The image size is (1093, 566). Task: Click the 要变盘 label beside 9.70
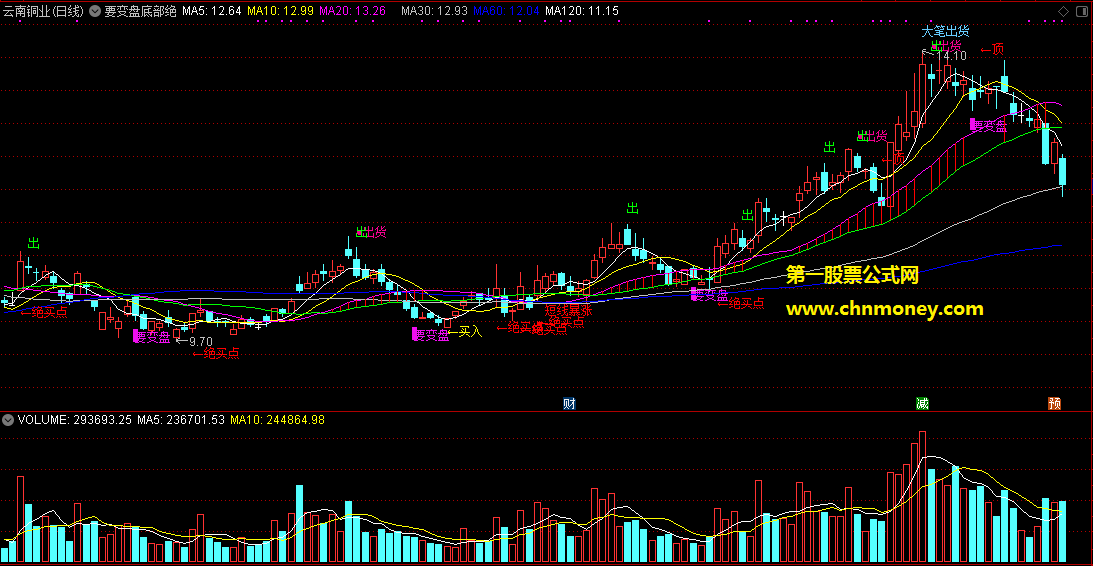coord(152,337)
